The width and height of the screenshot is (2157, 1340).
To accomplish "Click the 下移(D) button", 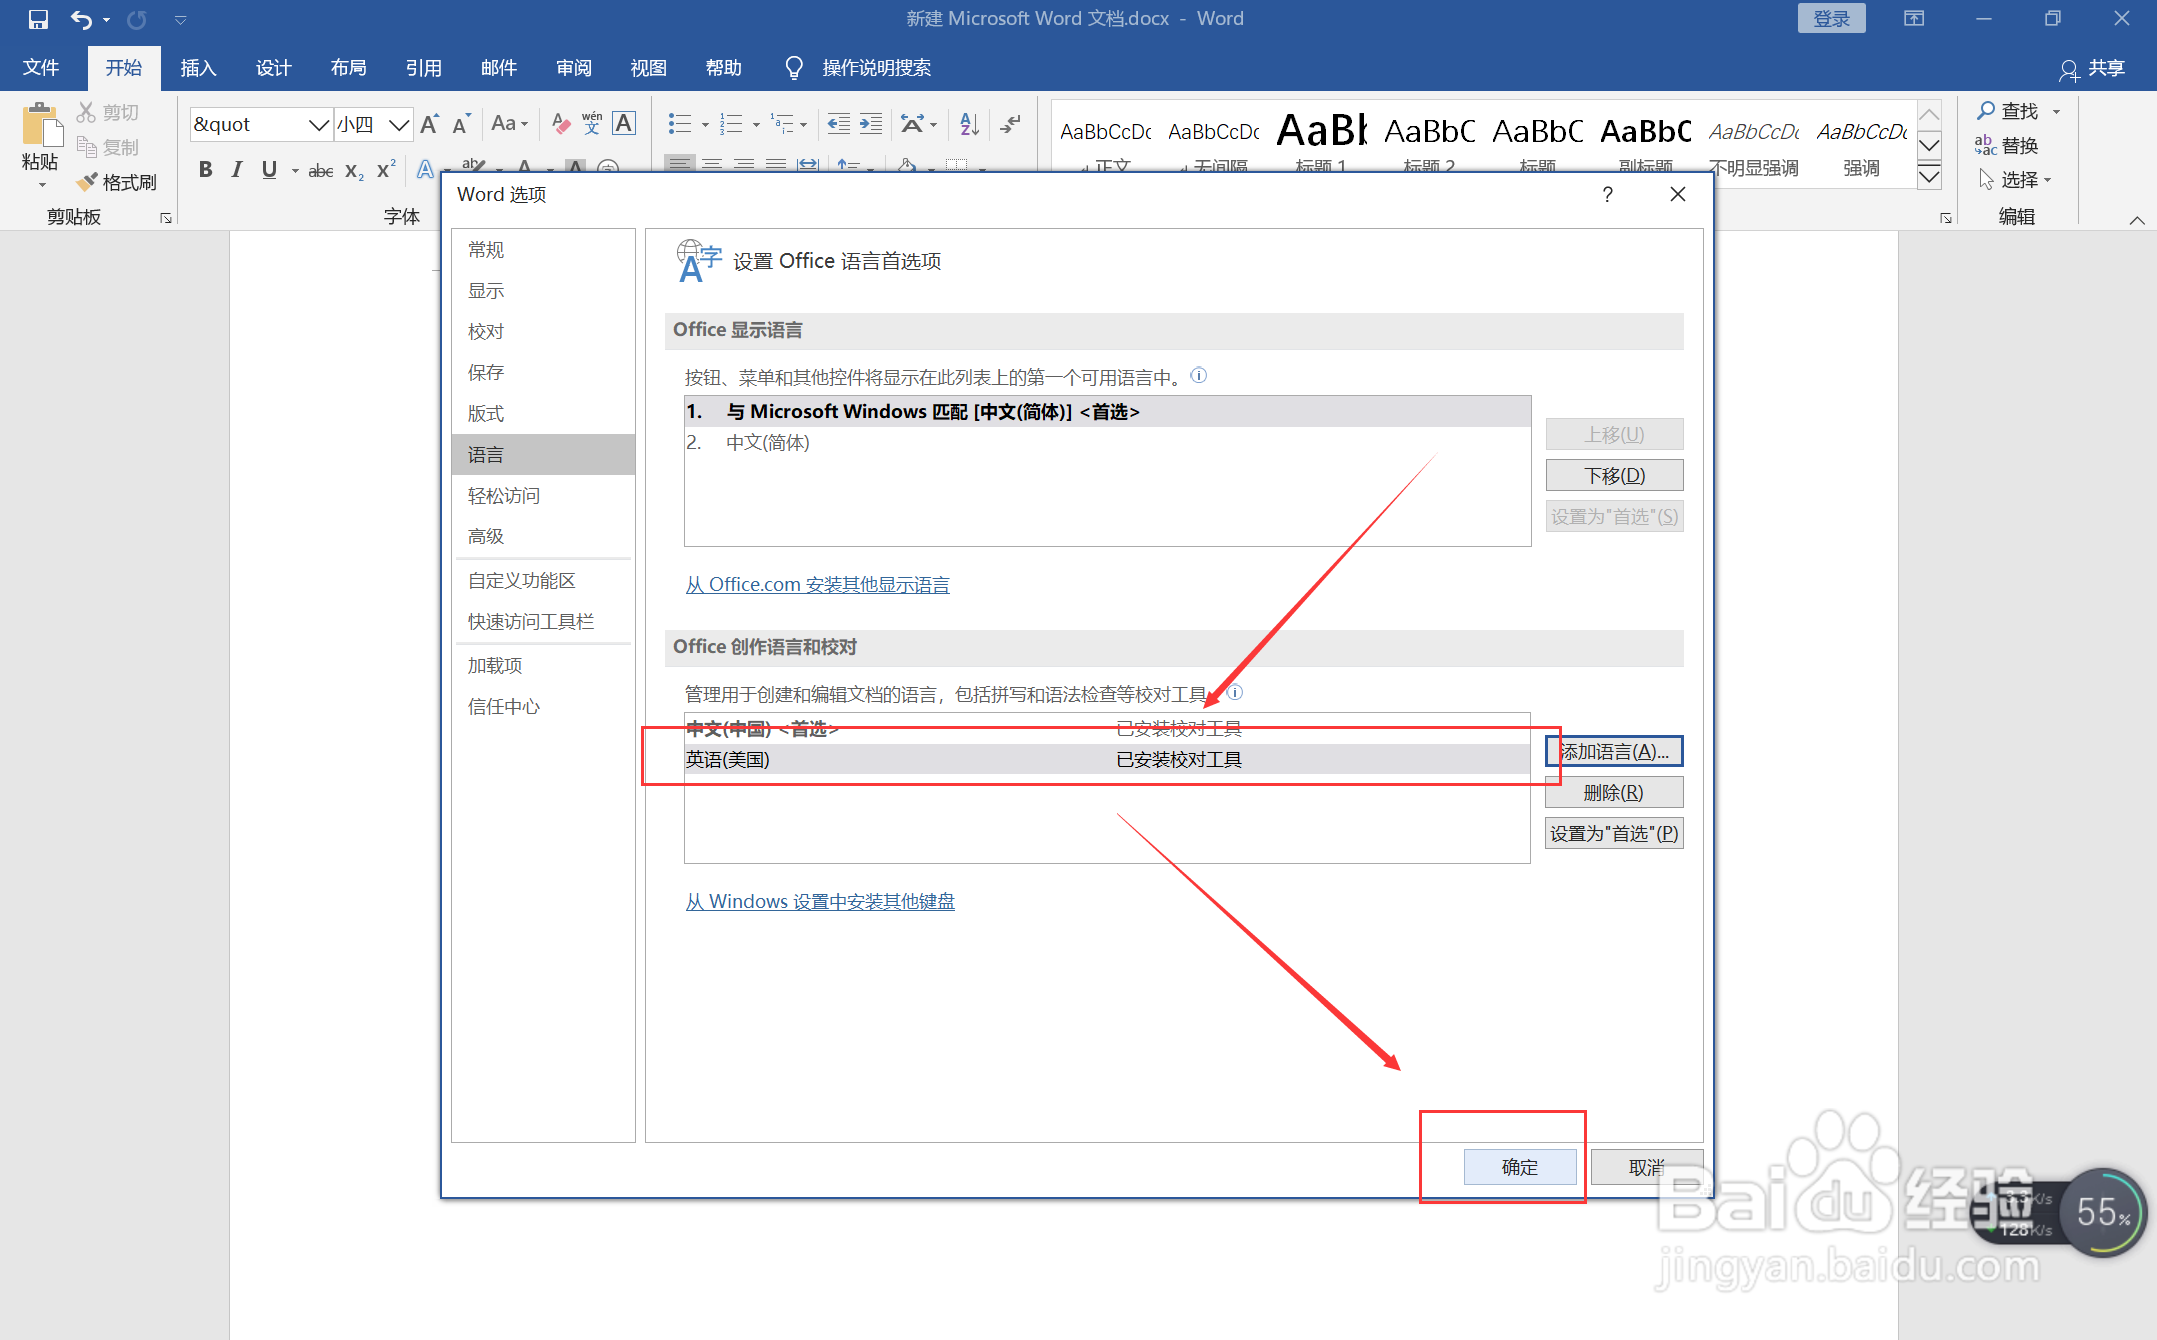I will [1614, 475].
